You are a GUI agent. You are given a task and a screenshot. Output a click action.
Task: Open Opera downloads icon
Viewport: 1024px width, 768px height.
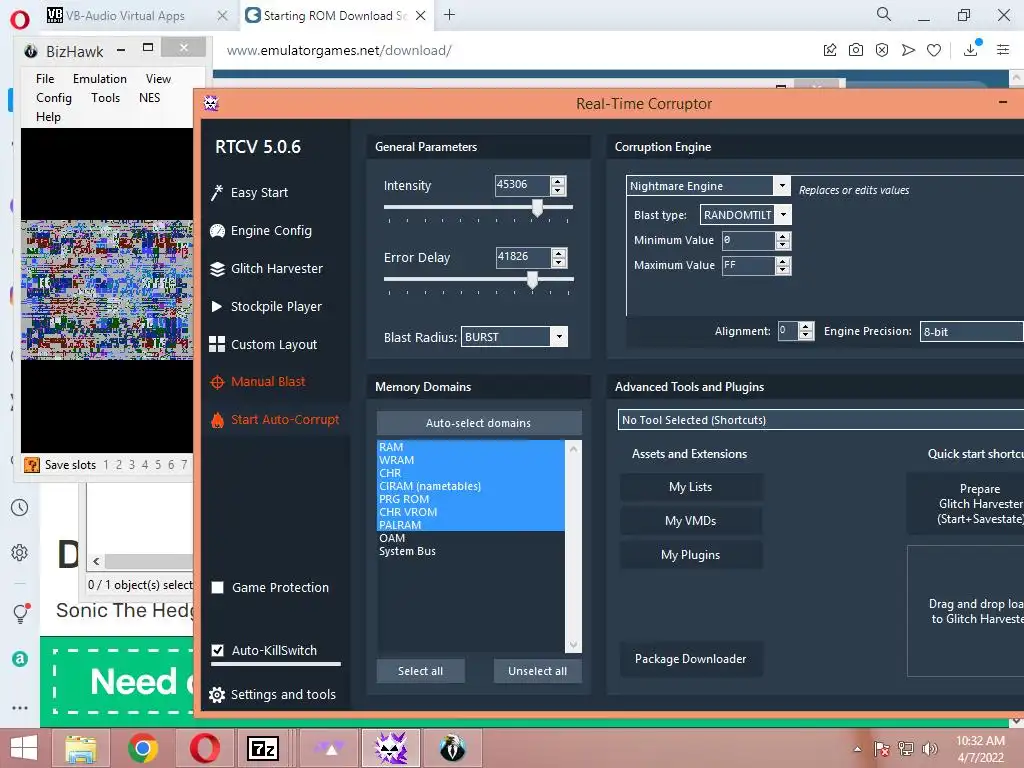[x=972, y=48]
